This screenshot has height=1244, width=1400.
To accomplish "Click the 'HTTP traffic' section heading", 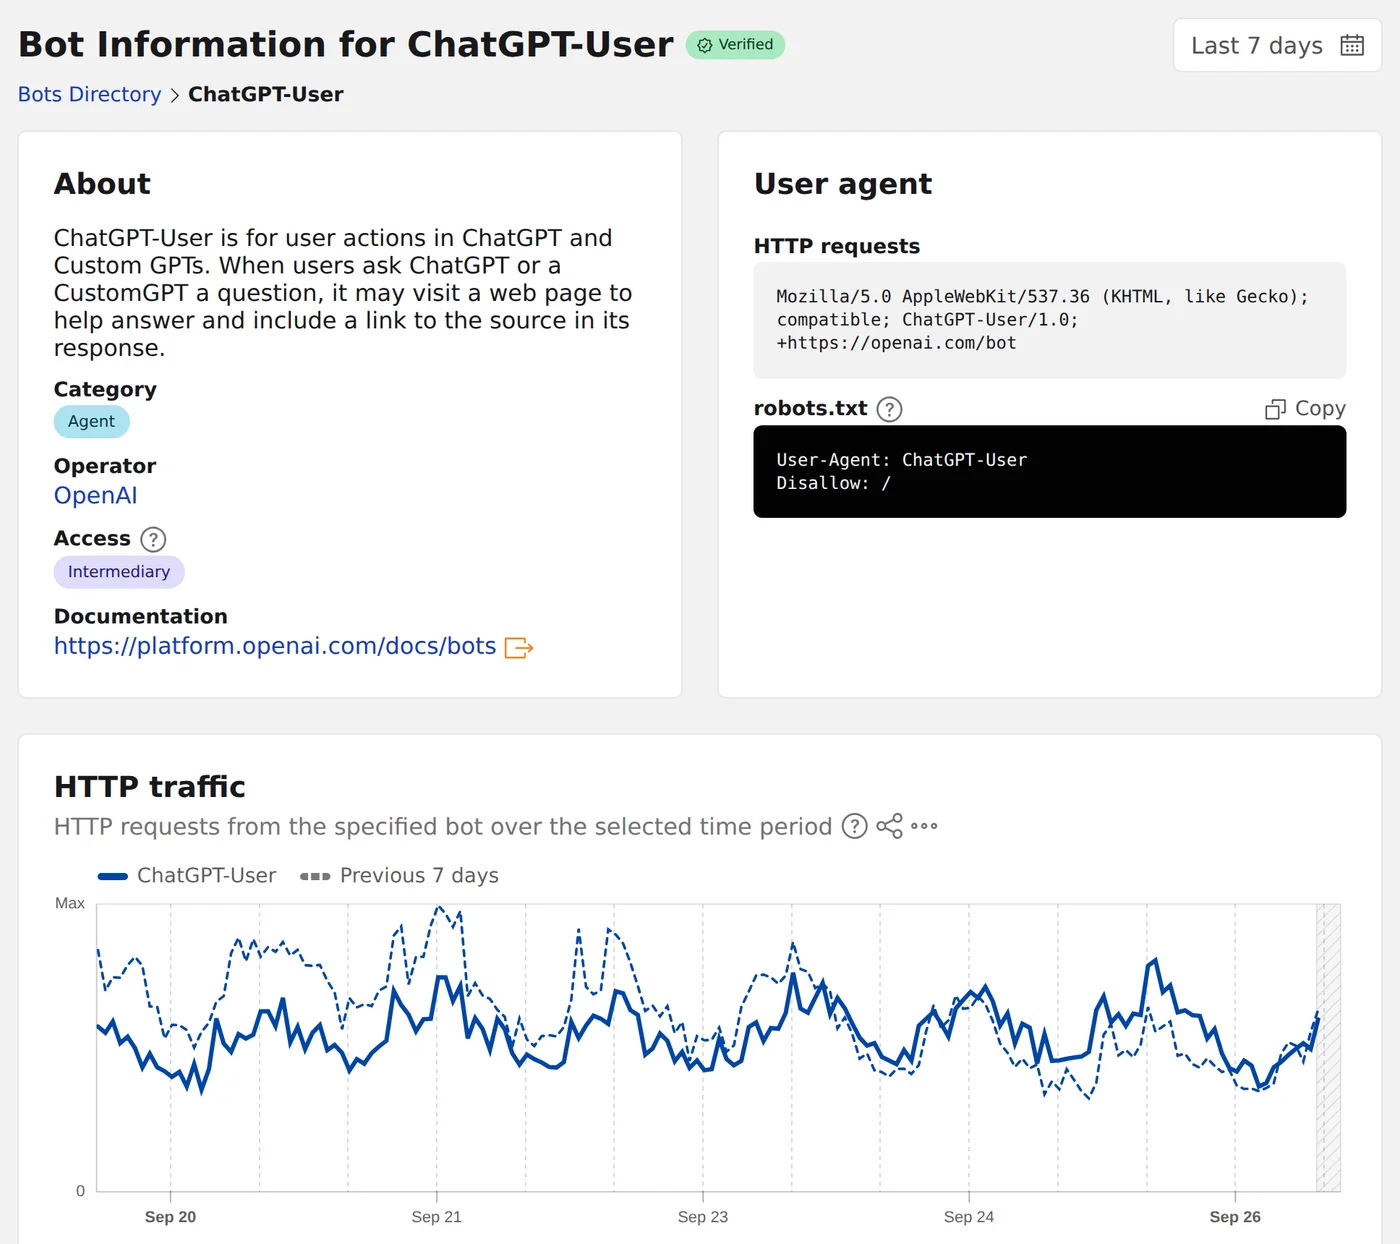I will tap(150, 787).
